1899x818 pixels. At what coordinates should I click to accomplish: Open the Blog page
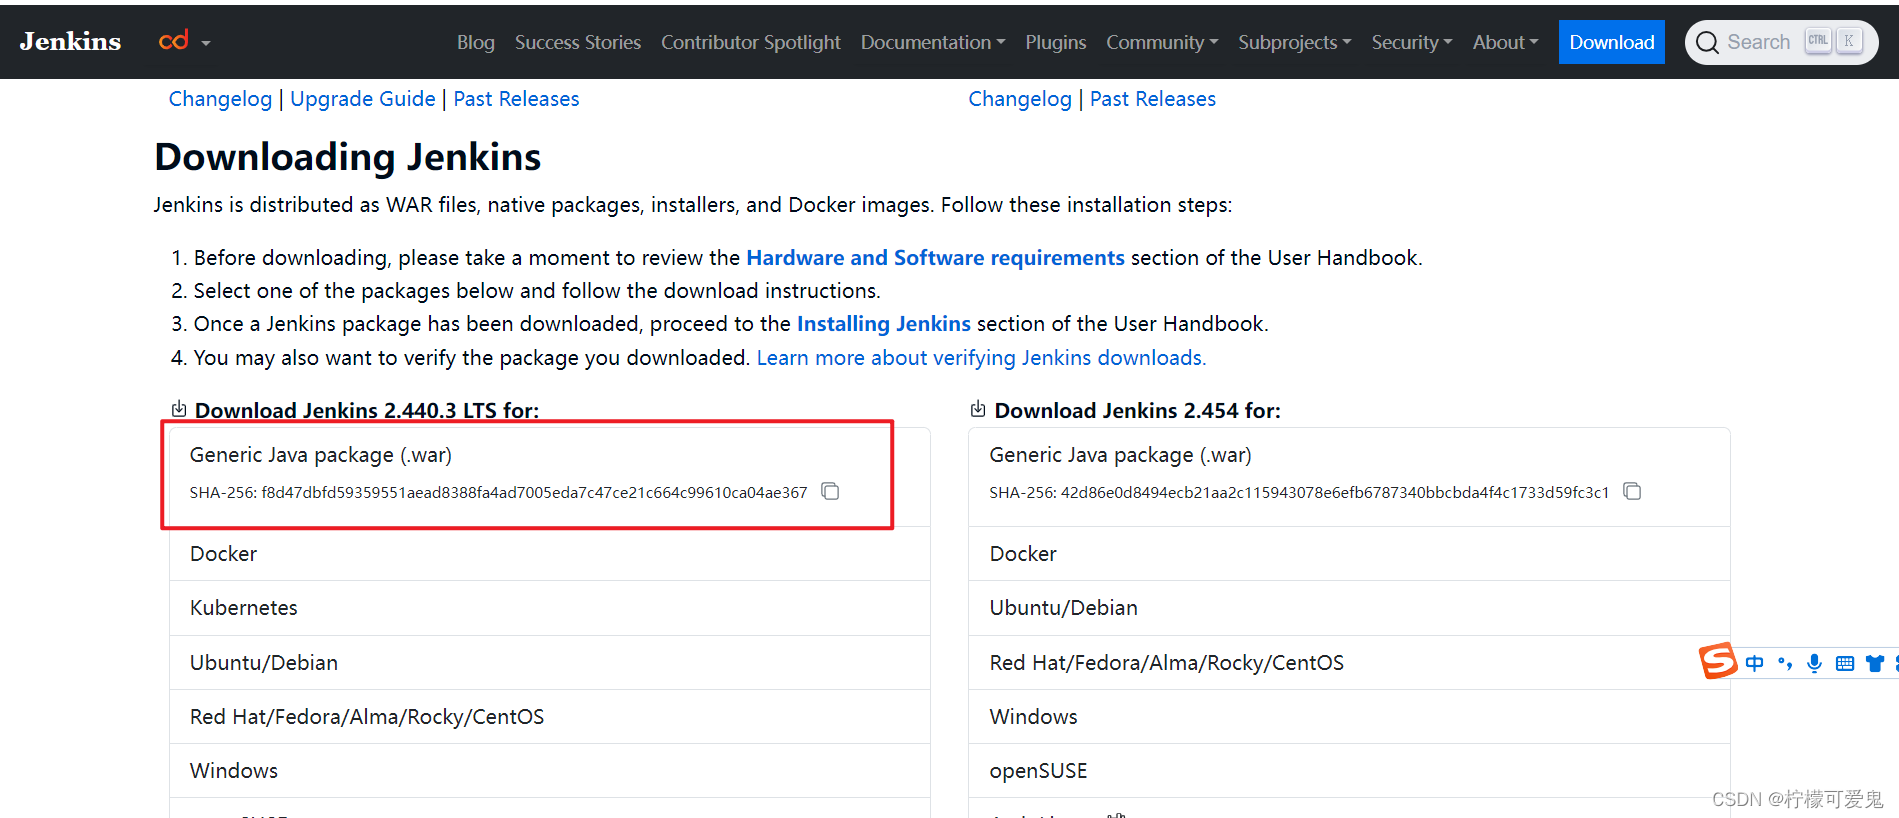tap(476, 42)
